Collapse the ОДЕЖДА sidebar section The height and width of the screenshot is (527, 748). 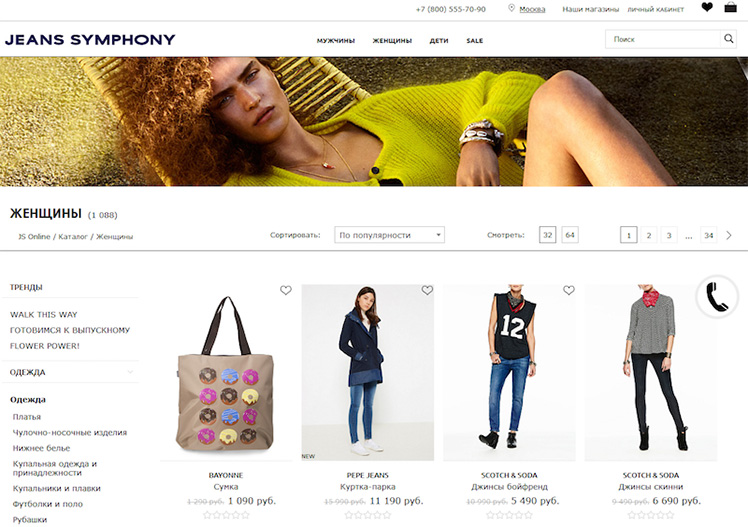coord(130,372)
